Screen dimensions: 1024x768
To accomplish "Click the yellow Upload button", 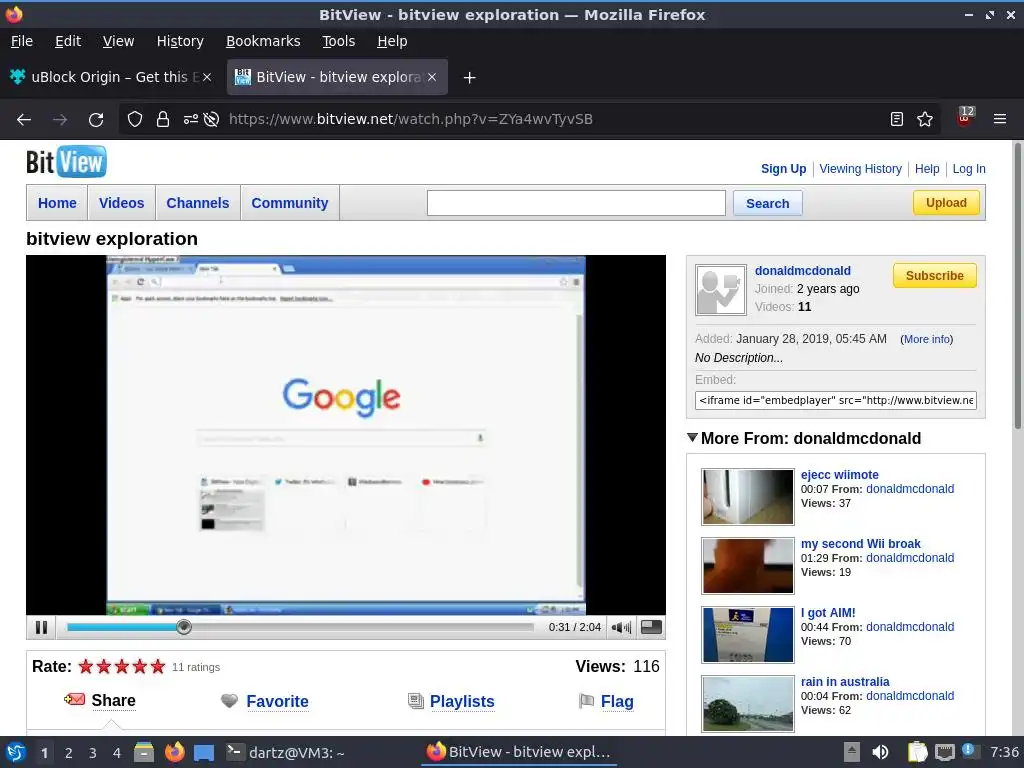I will coord(946,202).
